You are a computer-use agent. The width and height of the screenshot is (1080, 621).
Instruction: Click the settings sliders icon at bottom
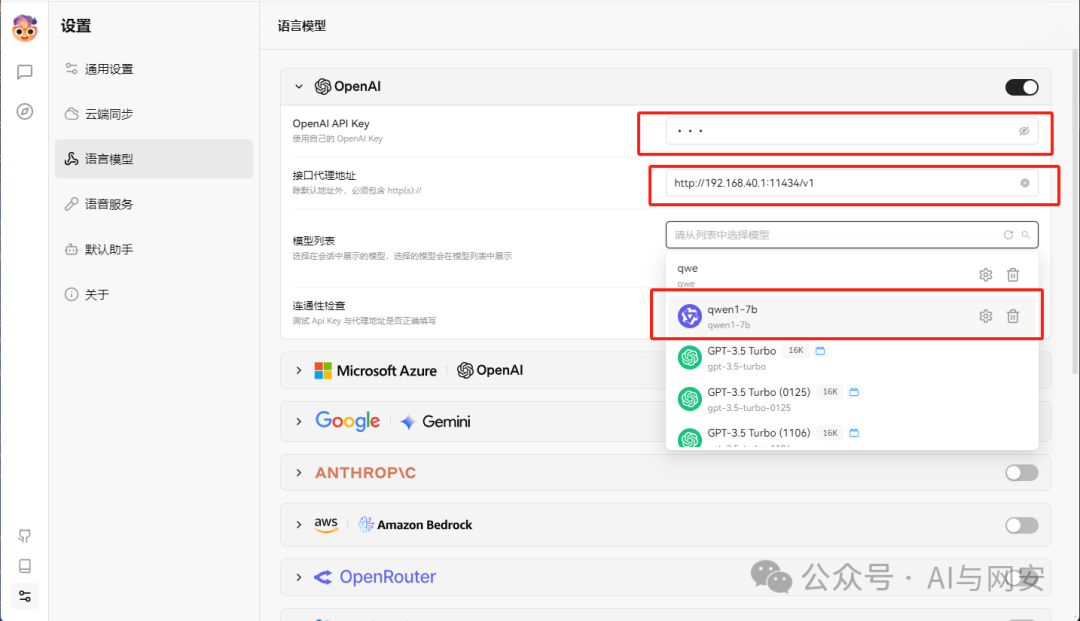pos(25,596)
